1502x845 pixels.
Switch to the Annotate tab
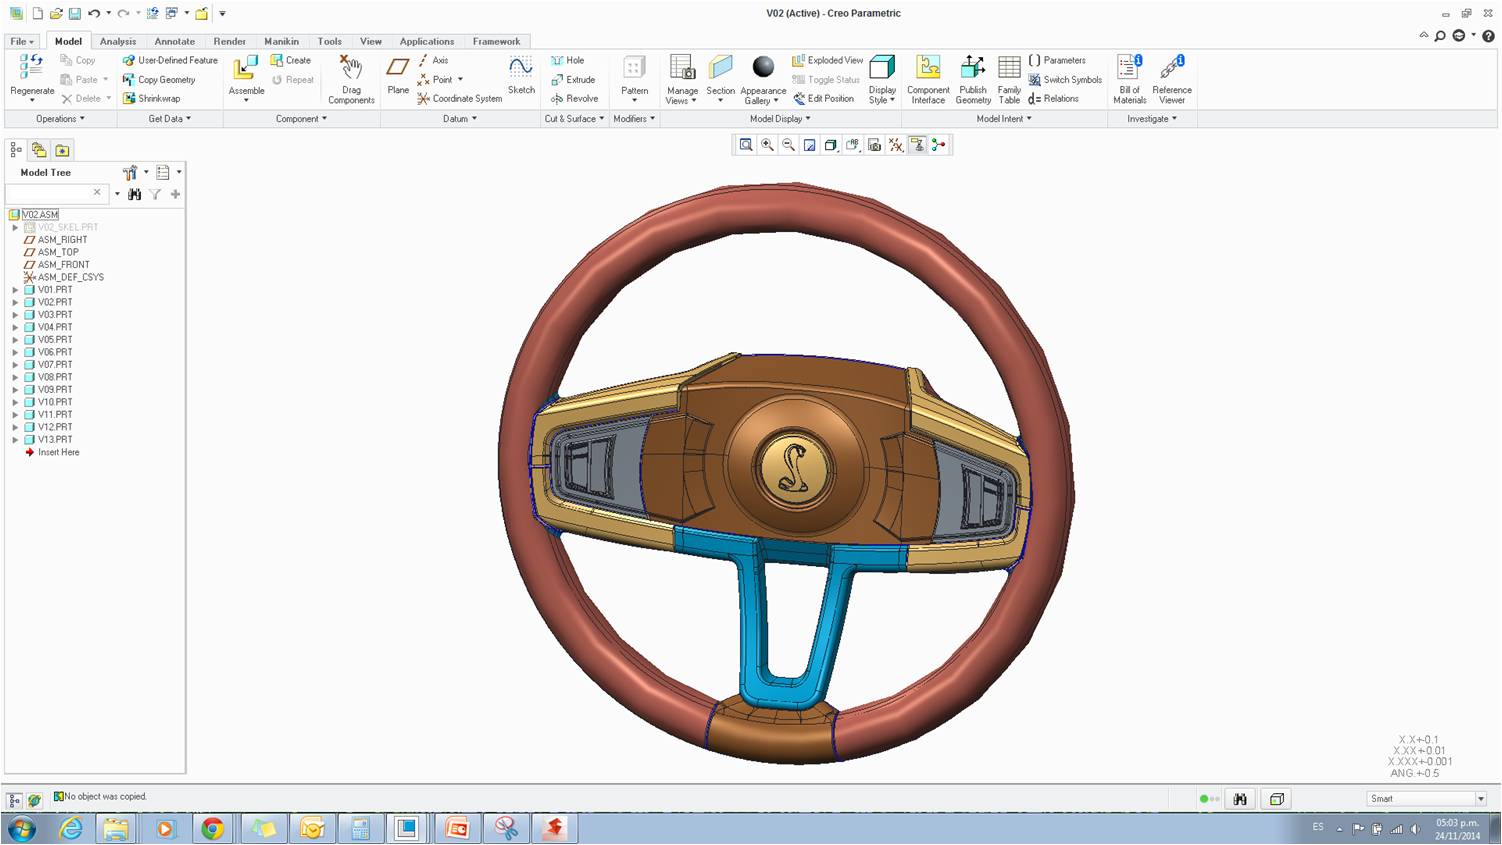tap(175, 41)
